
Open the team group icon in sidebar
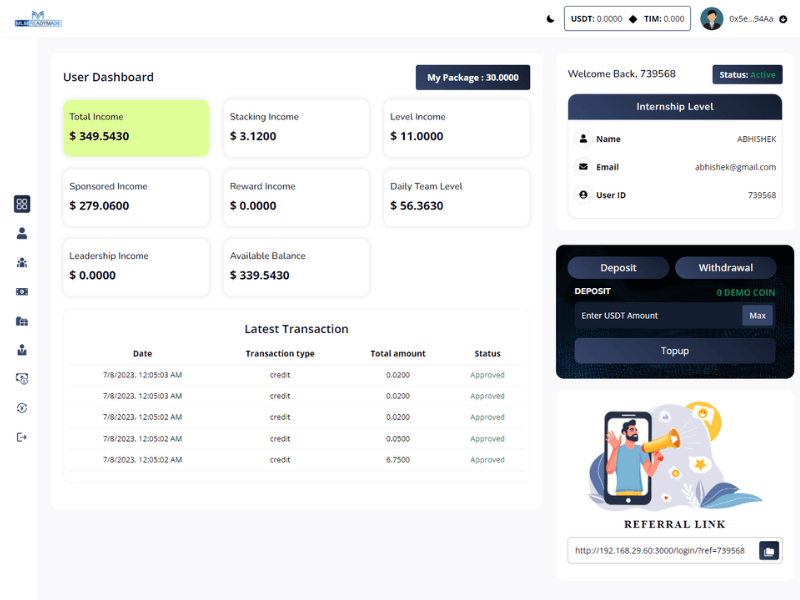pyautogui.click(x=22, y=262)
